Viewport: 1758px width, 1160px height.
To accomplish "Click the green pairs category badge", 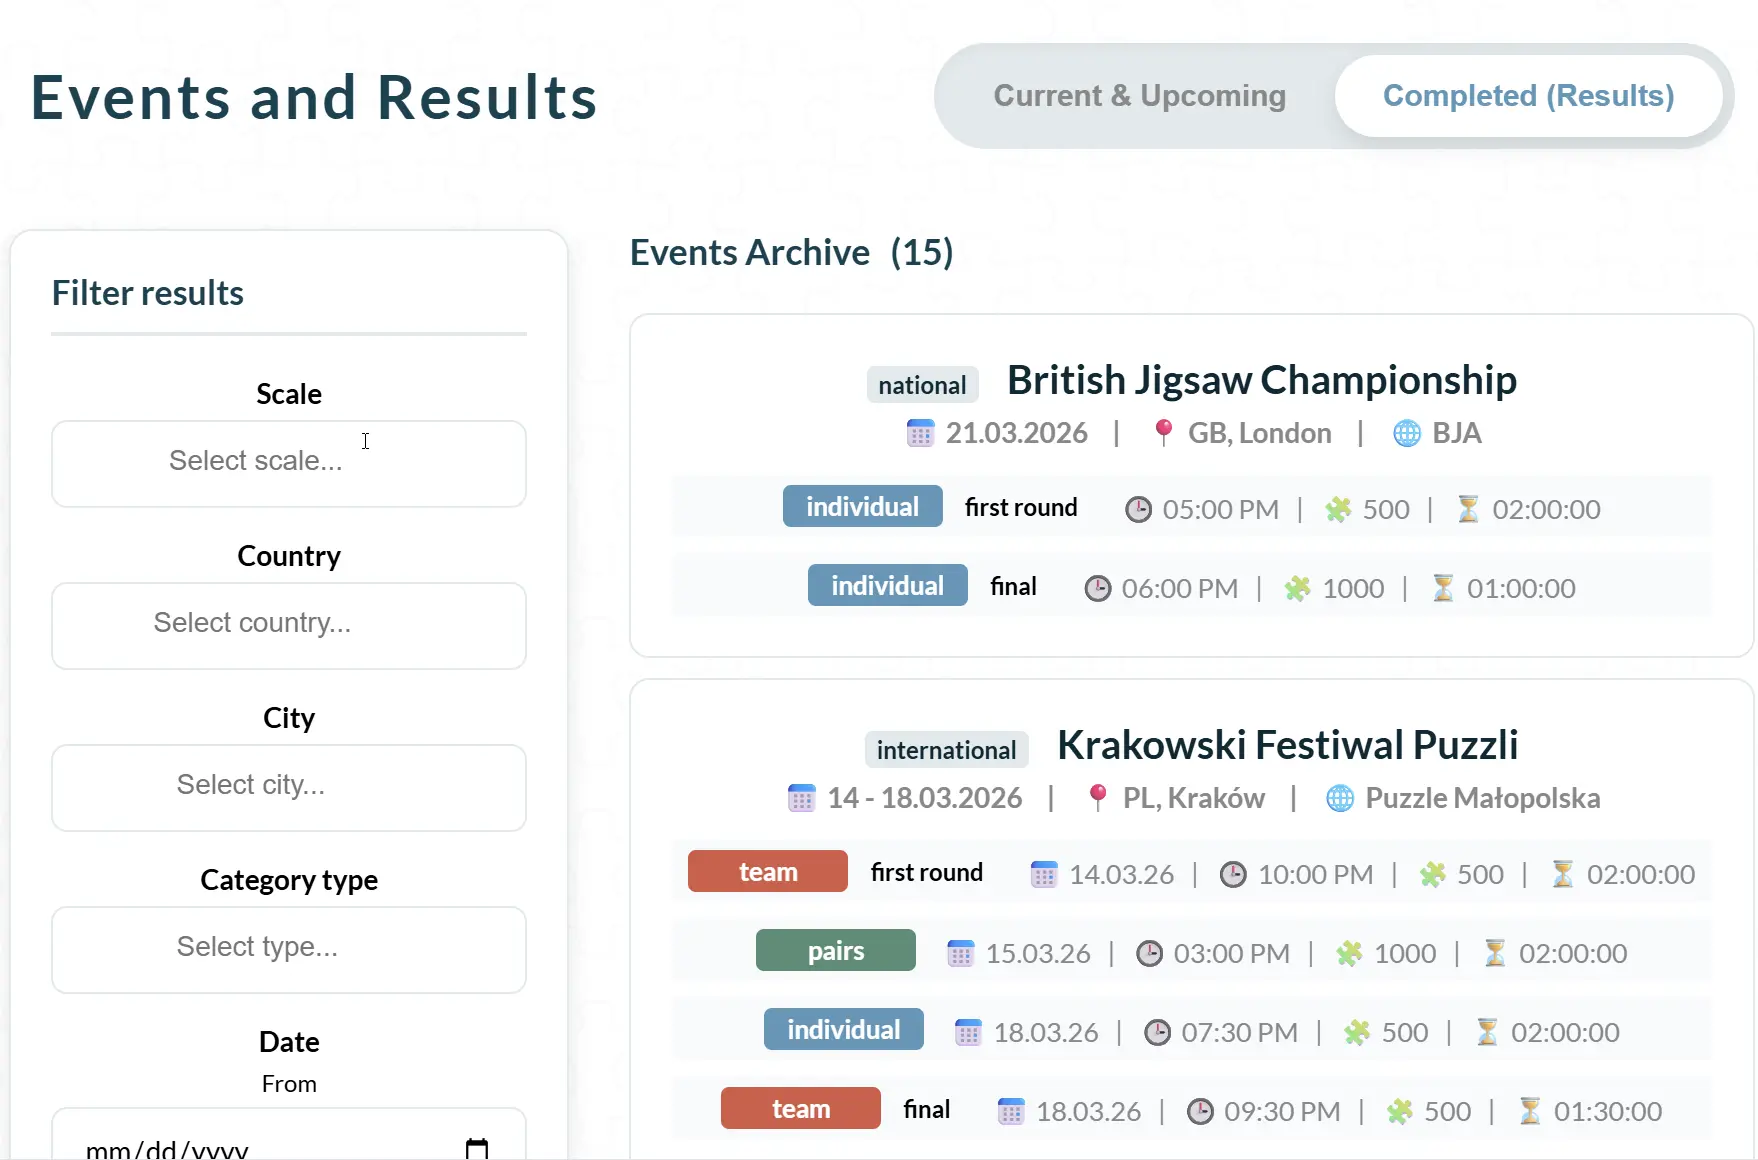I will click(835, 951).
